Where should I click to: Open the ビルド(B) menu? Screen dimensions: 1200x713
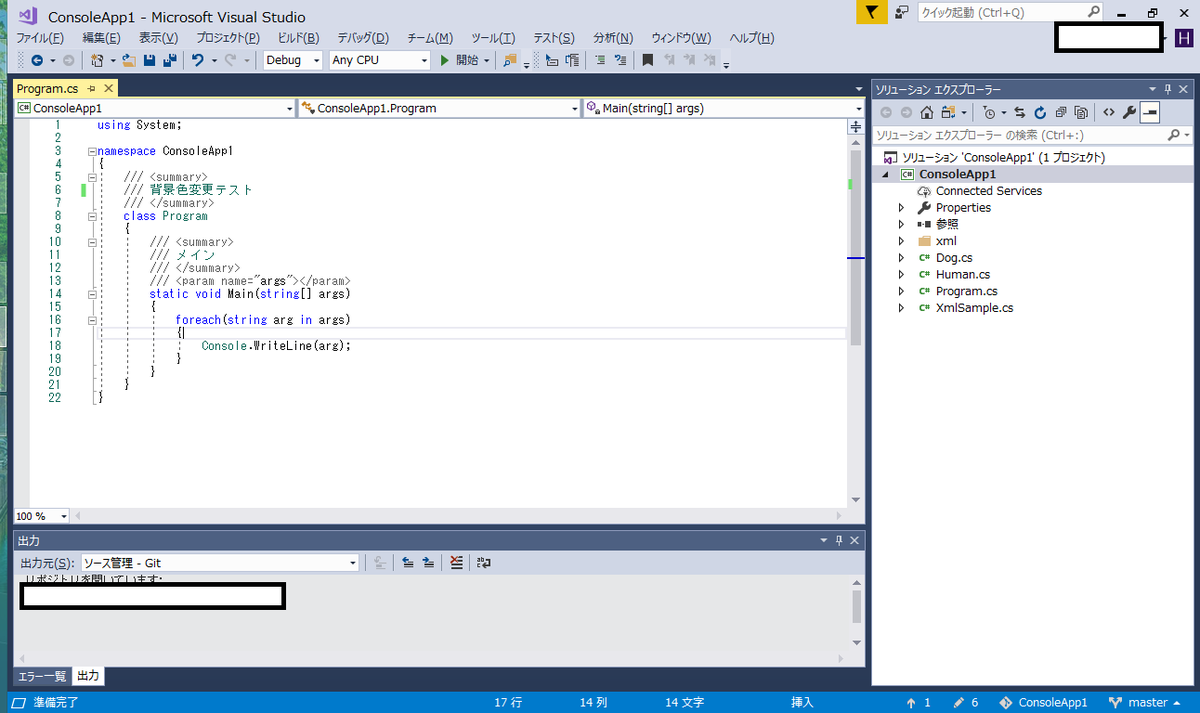point(298,38)
